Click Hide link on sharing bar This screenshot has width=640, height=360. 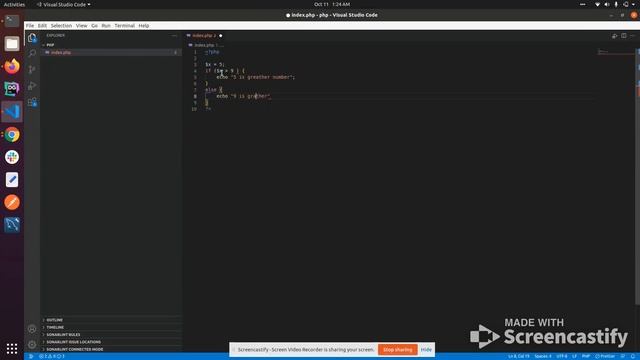click(426, 350)
